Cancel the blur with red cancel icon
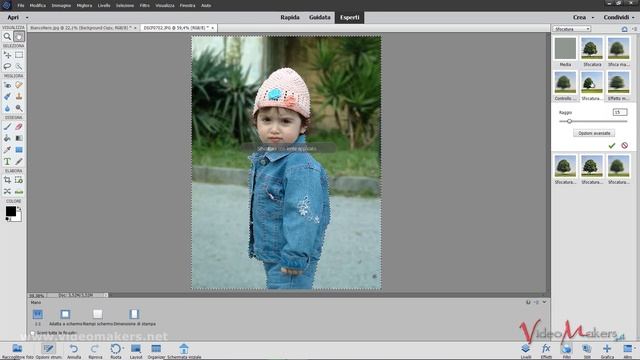The image size is (640, 360). (624, 145)
